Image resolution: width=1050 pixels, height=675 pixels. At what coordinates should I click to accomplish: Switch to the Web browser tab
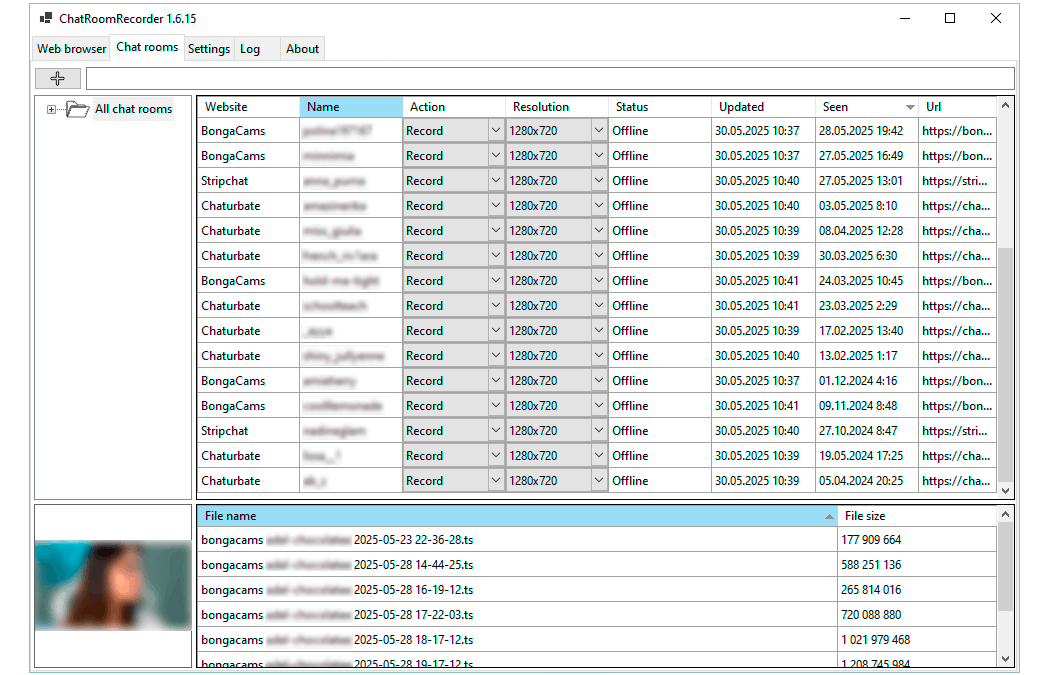(x=71, y=48)
